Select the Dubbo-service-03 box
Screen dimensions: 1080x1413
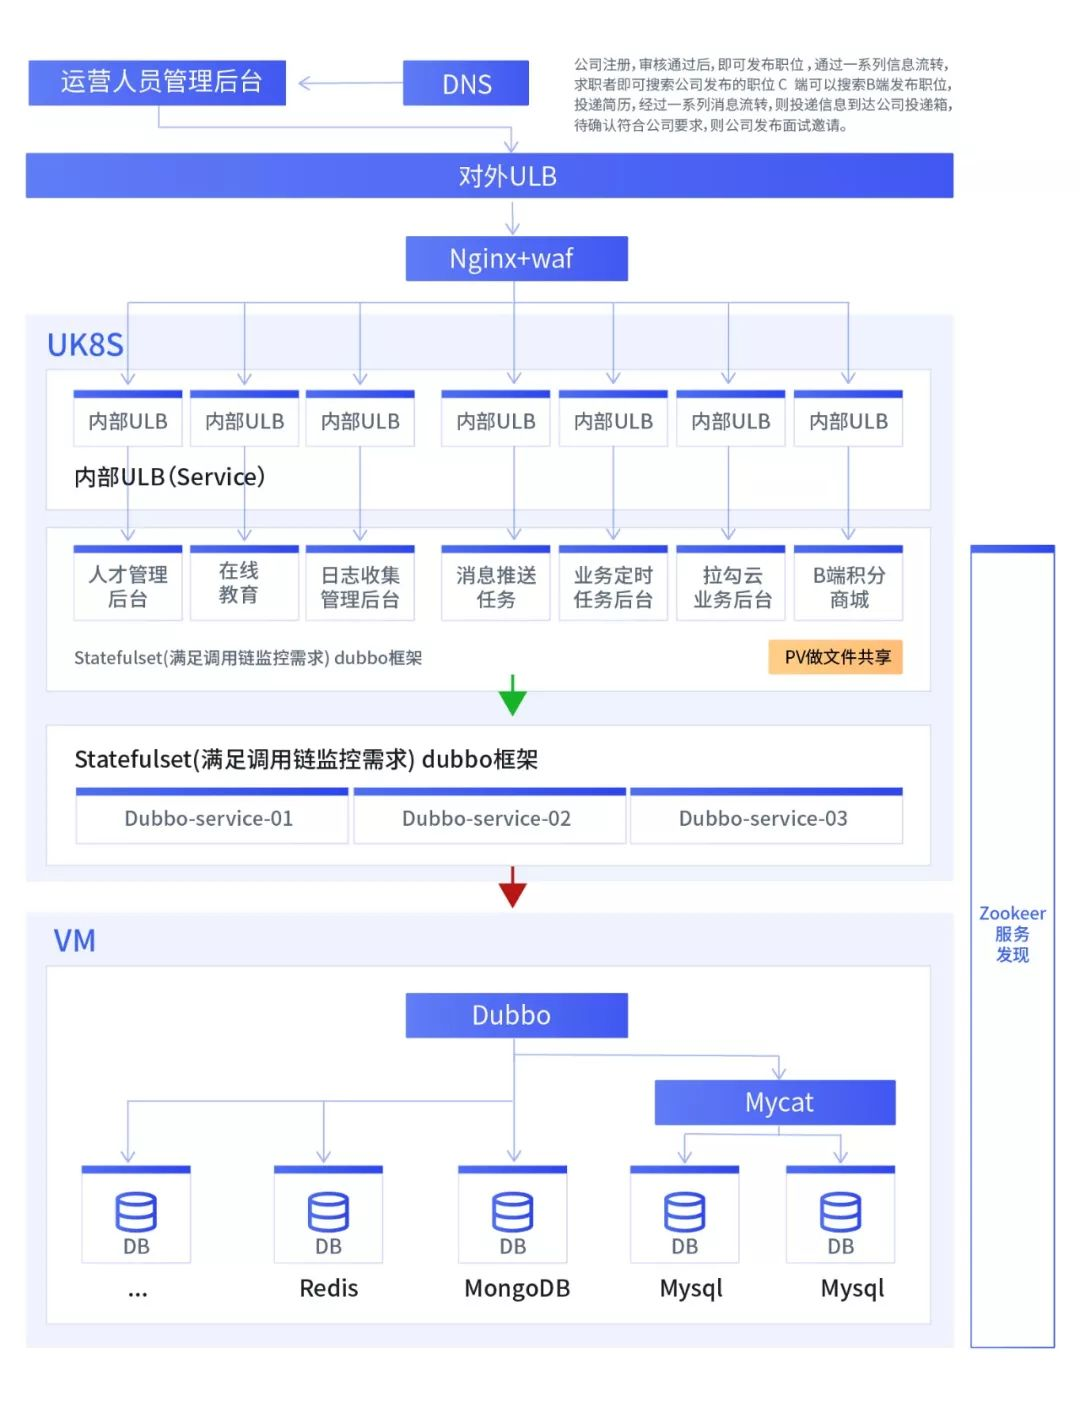click(766, 816)
